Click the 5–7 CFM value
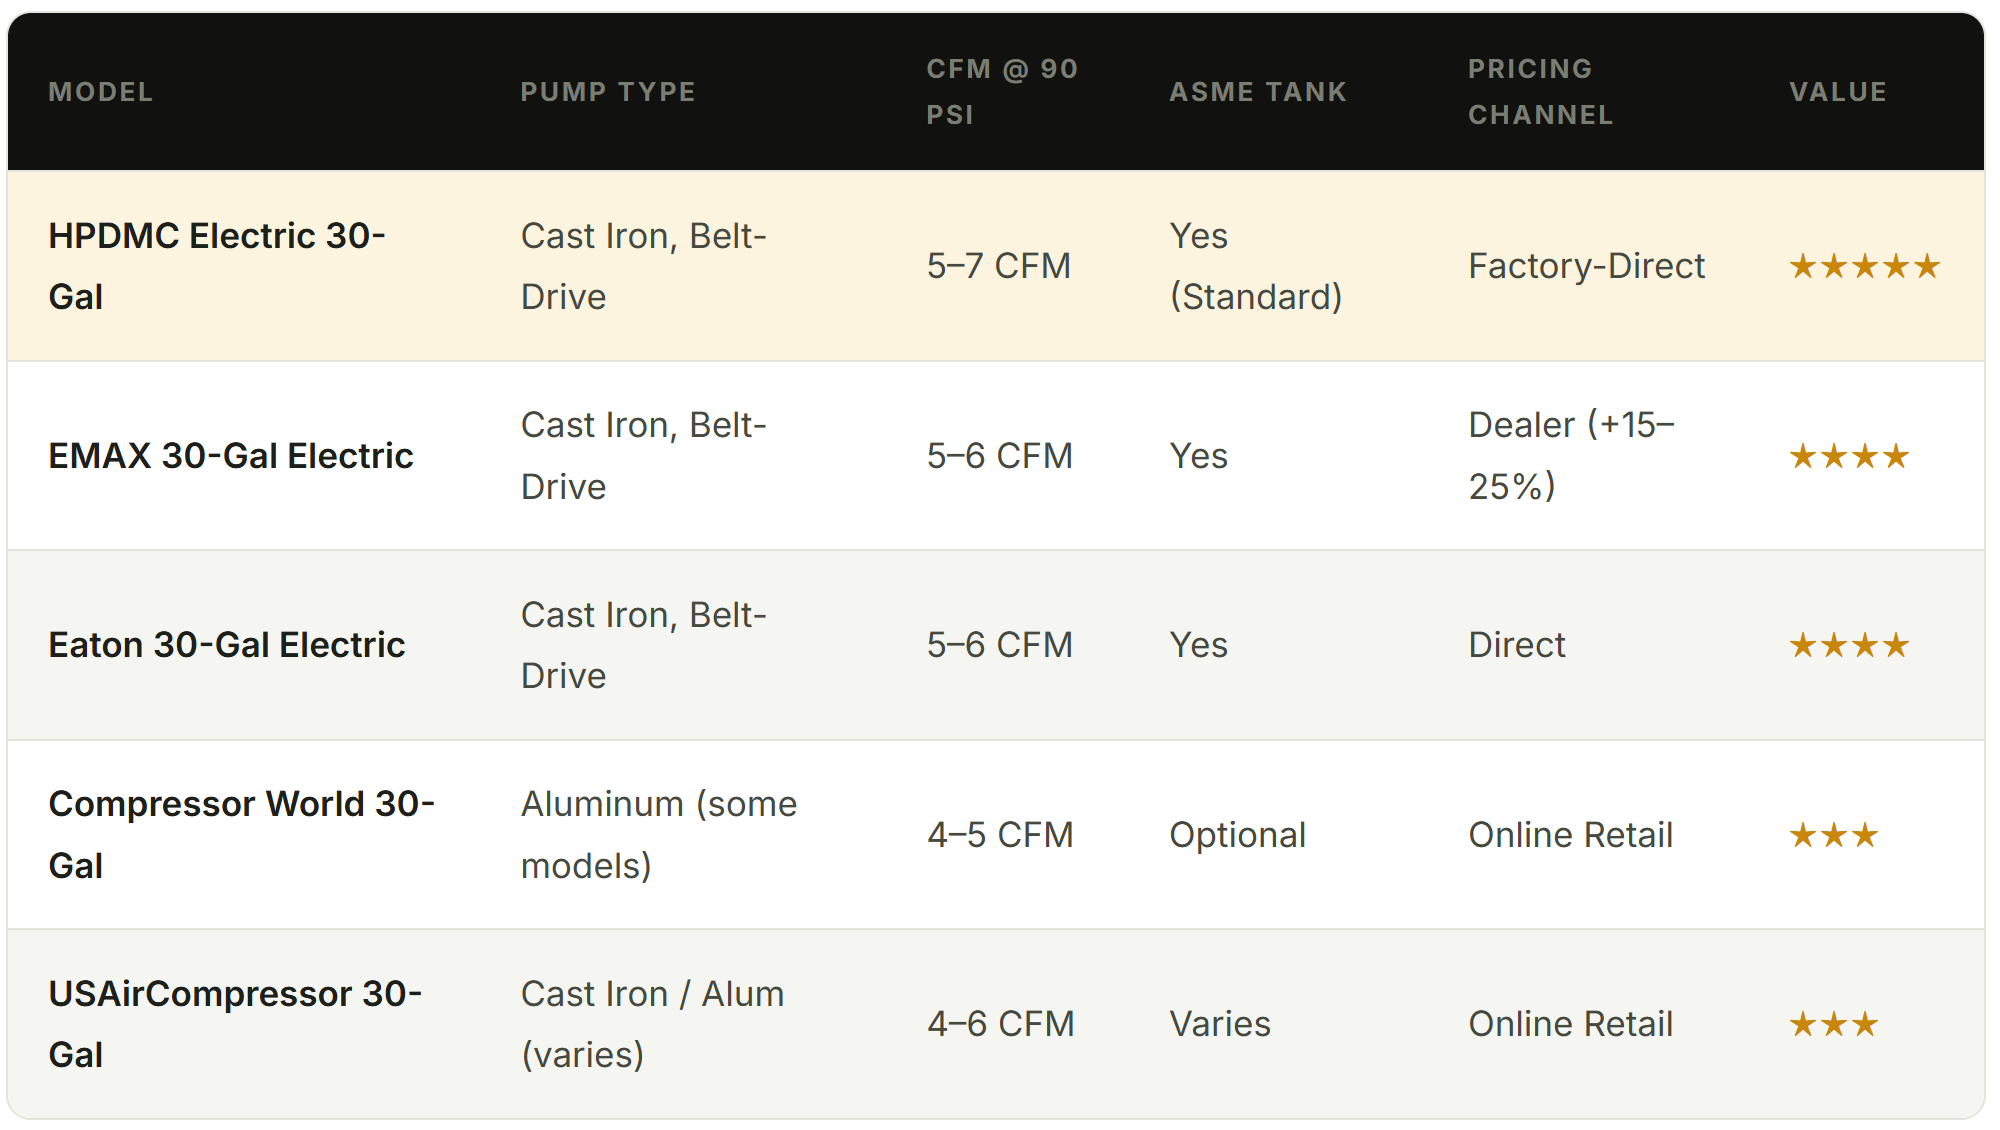This screenshot has height=1130, width=2000. point(999,266)
